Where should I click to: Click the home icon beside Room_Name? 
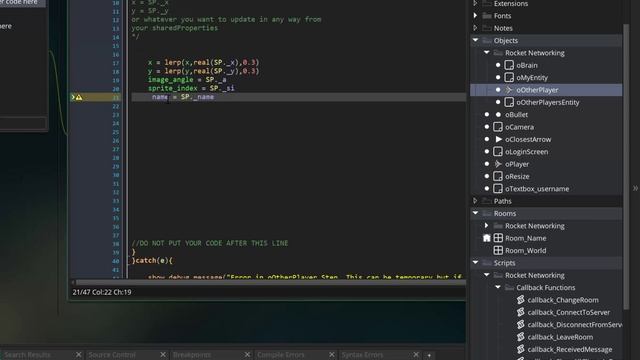(x=487, y=238)
